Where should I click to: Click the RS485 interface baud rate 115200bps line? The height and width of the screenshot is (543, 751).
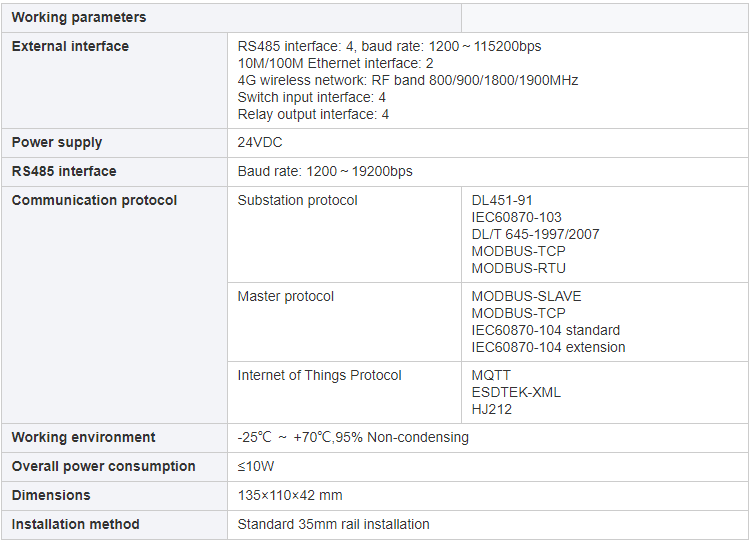(x=389, y=46)
